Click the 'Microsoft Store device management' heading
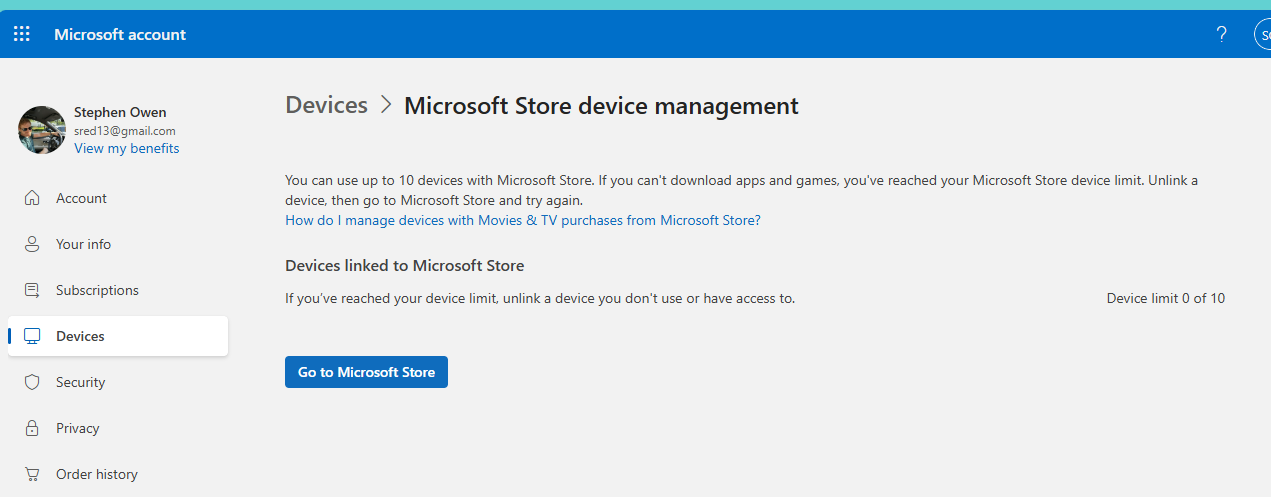The height and width of the screenshot is (497, 1271). coord(601,105)
